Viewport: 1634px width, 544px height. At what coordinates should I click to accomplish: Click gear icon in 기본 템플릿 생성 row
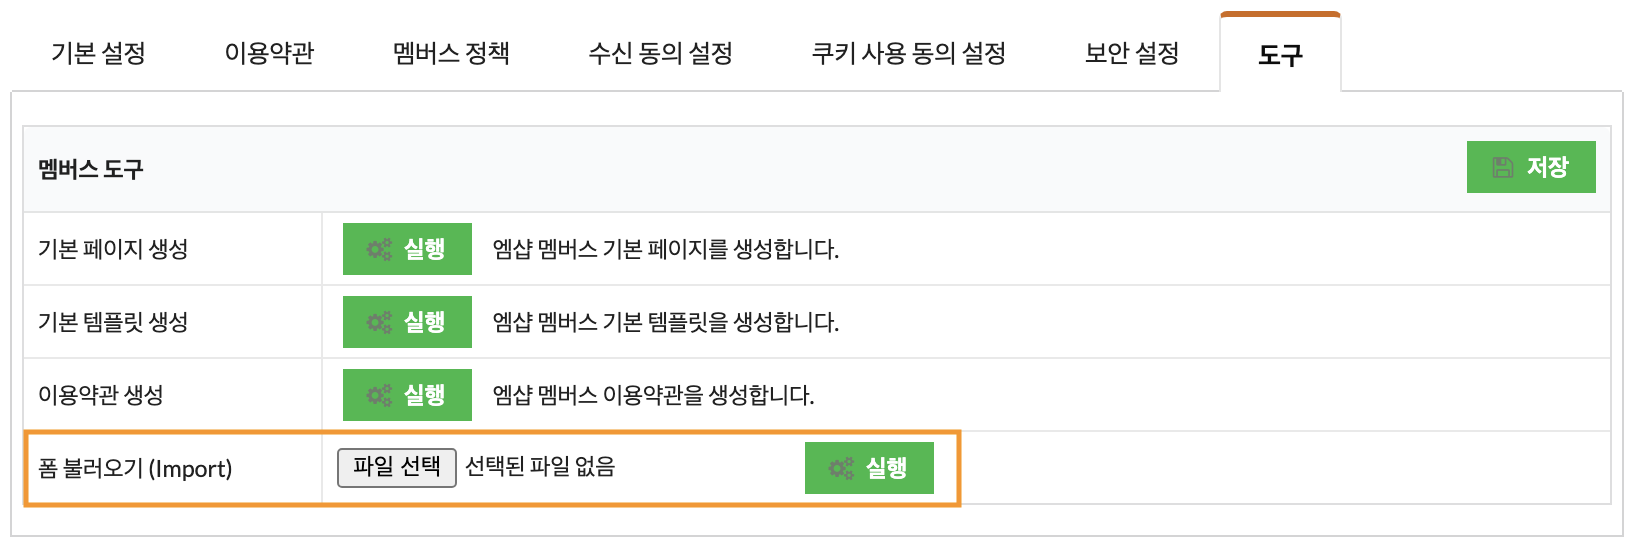click(379, 322)
